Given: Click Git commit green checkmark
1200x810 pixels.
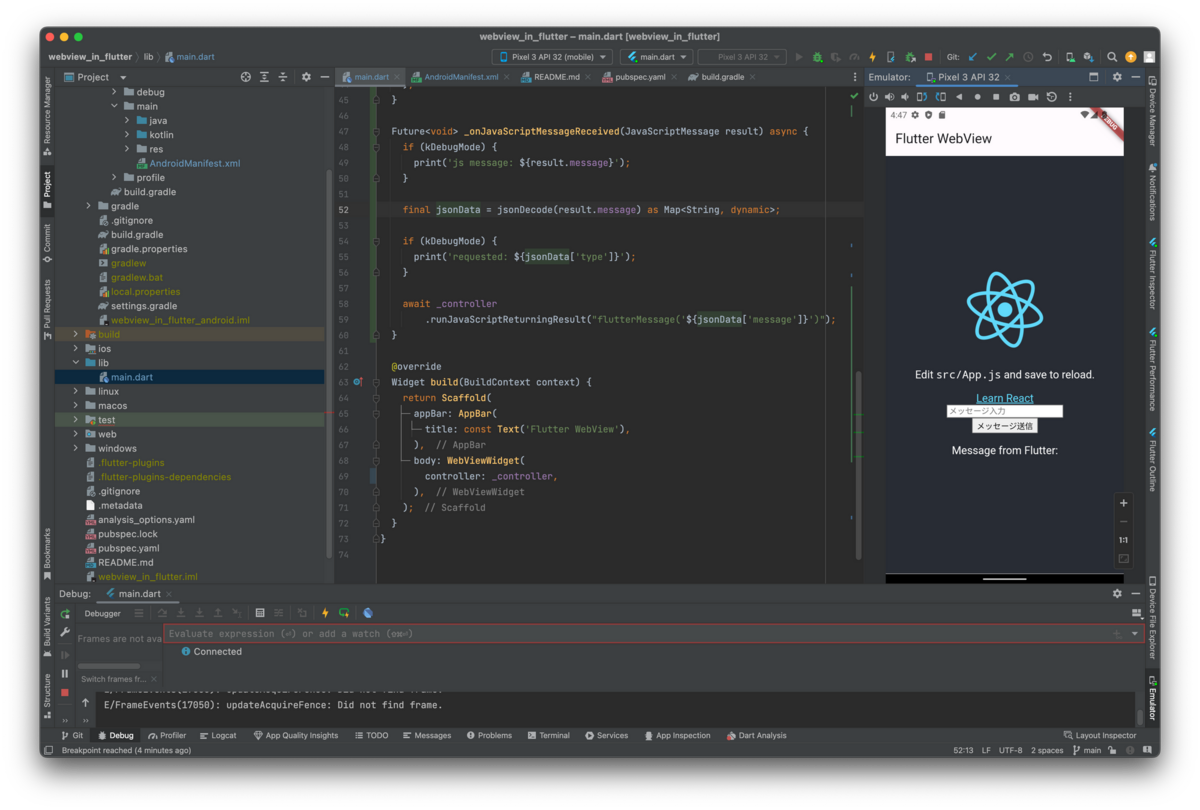Looking at the screenshot, I should [991, 57].
